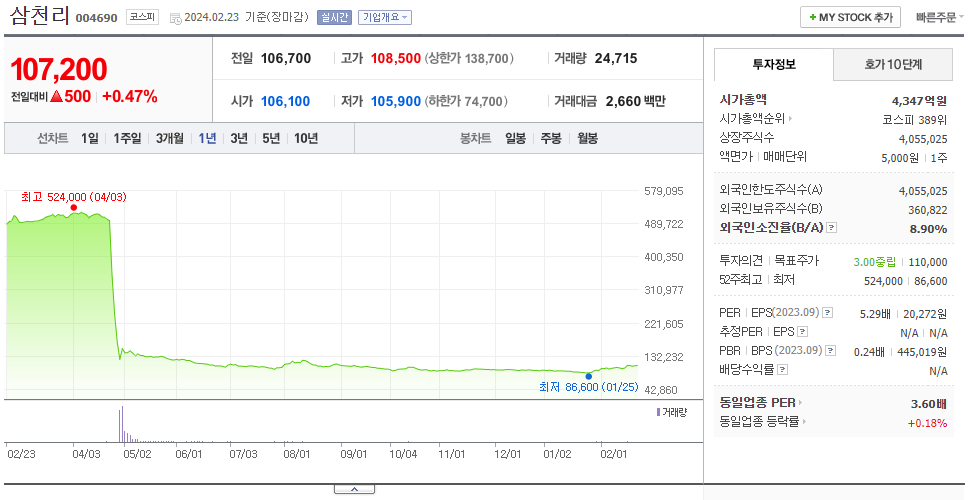
Task: Click the +0.18% industry change rate
Action: click(x=927, y=423)
